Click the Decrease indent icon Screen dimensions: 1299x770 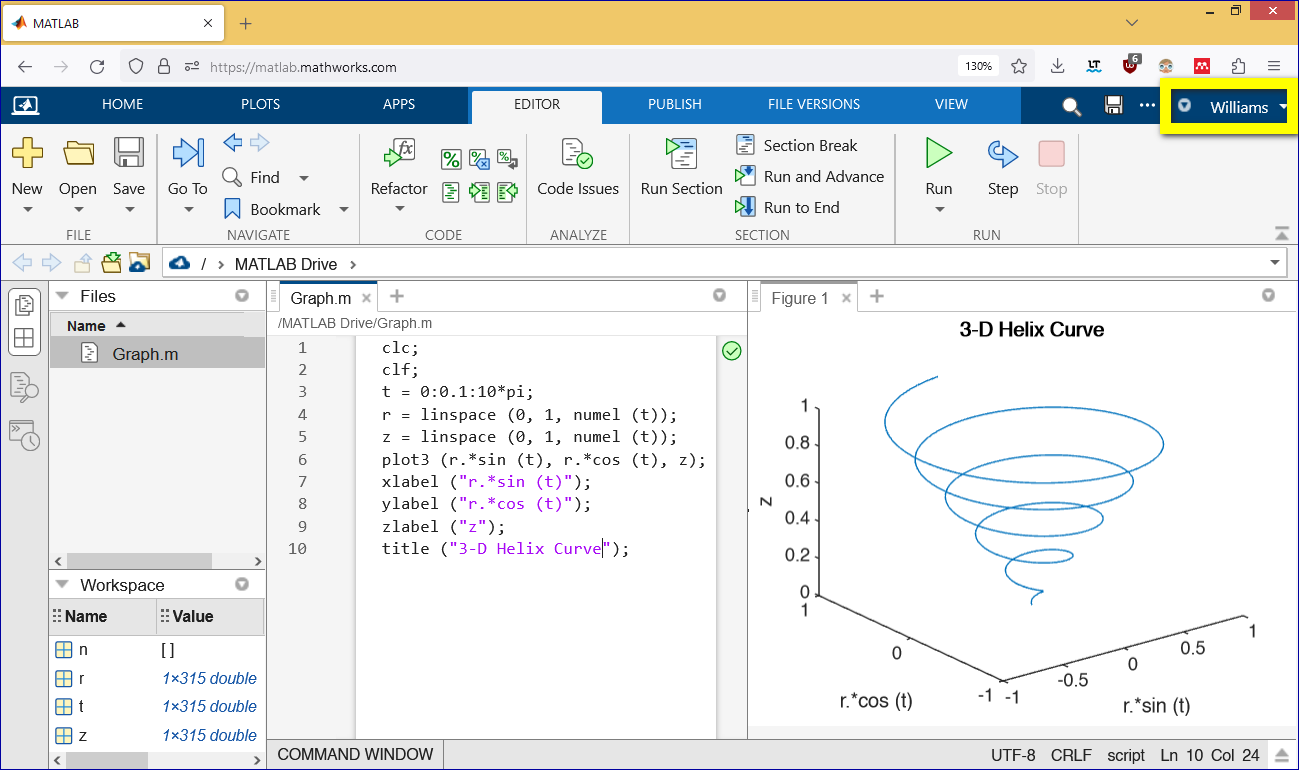(x=507, y=190)
